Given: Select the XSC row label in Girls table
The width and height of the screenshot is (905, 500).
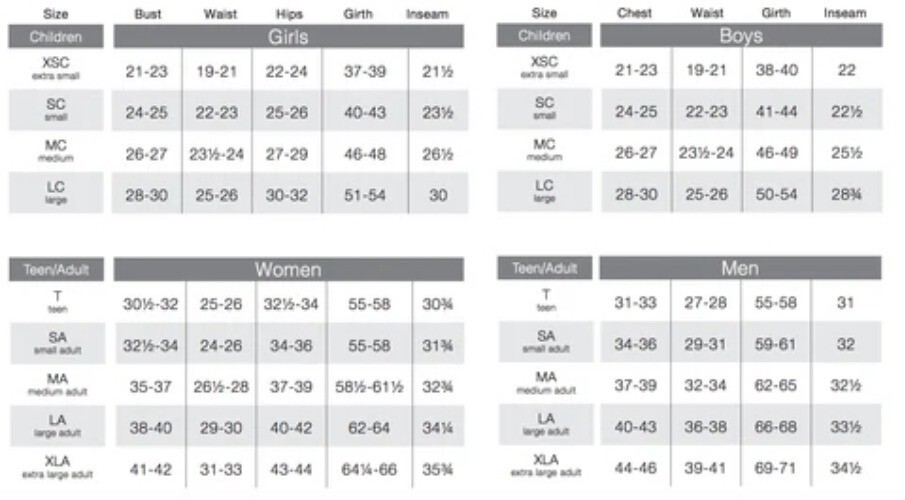Looking at the screenshot, I should click(56, 67).
